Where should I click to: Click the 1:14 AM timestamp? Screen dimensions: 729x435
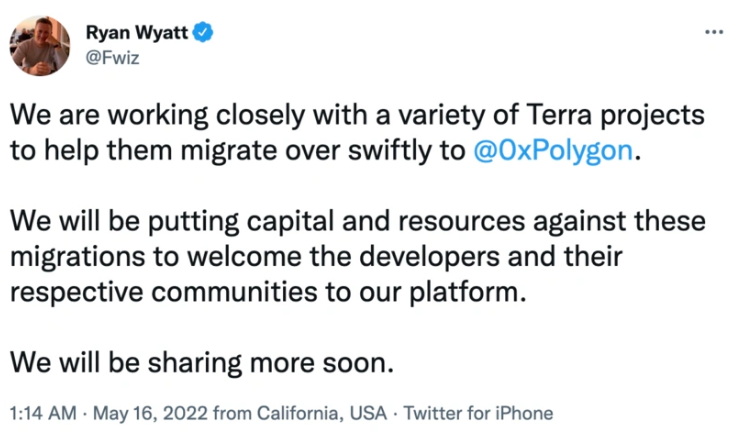click(x=43, y=413)
